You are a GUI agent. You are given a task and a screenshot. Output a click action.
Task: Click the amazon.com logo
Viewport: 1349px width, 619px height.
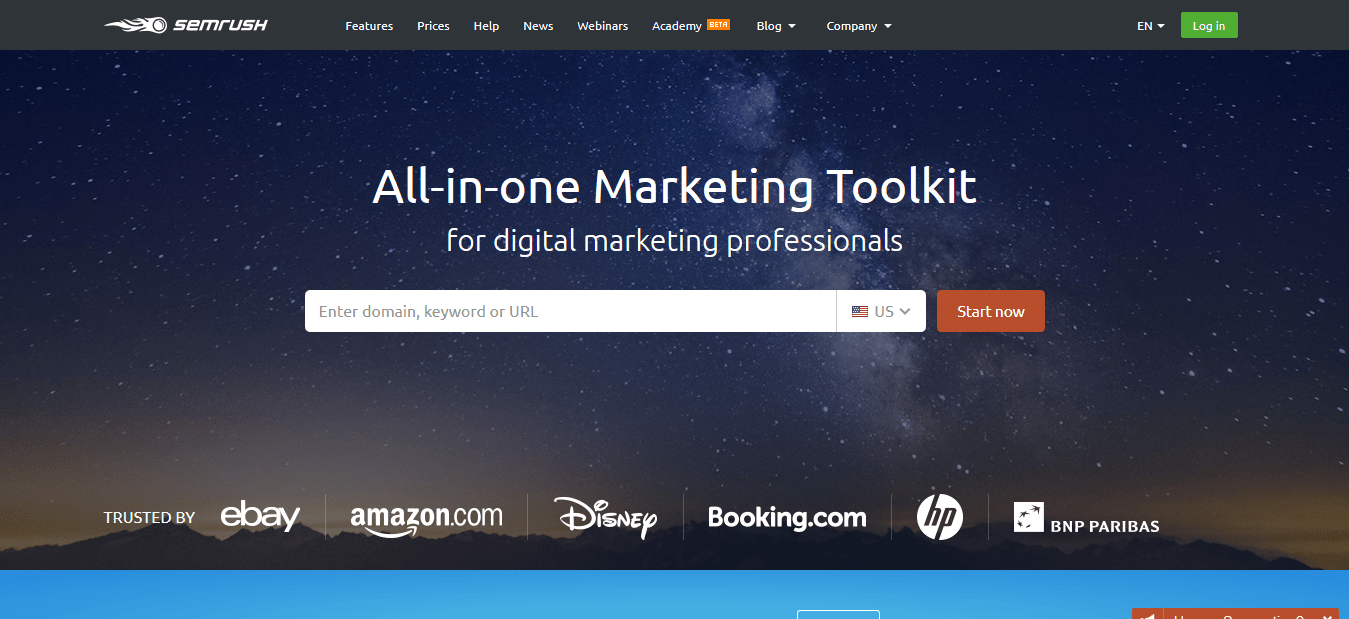point(426,518)
